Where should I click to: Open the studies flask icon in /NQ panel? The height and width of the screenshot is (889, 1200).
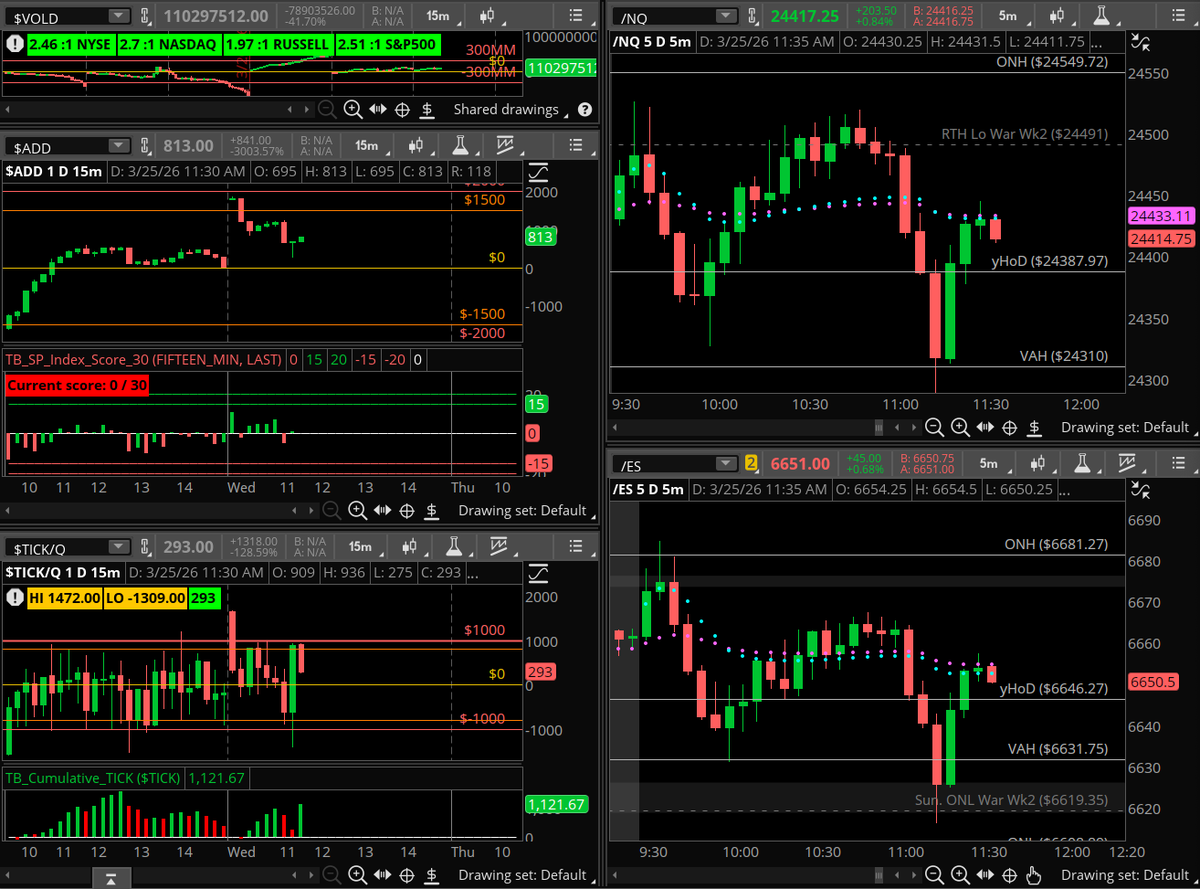click(x=1102, y=16)
